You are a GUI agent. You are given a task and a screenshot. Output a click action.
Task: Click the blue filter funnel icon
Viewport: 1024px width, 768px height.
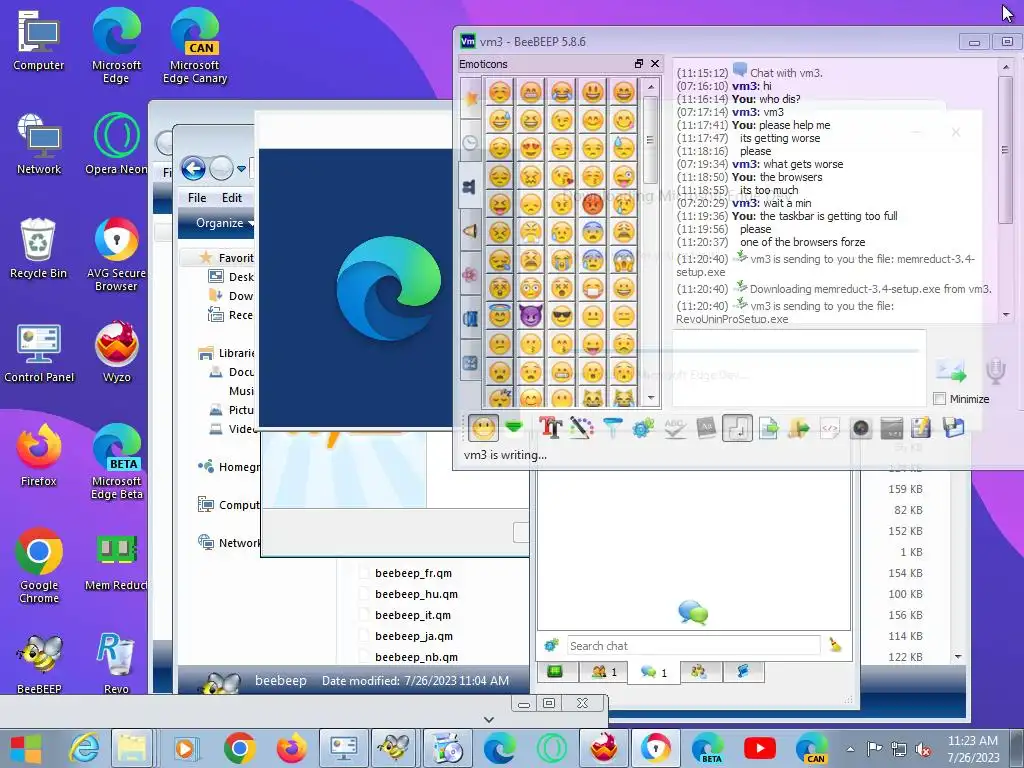[x=612, y=428]
